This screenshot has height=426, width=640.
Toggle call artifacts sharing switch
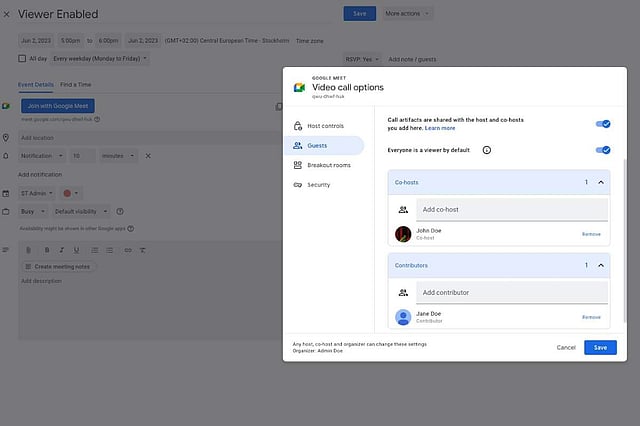tap(602, 124)
